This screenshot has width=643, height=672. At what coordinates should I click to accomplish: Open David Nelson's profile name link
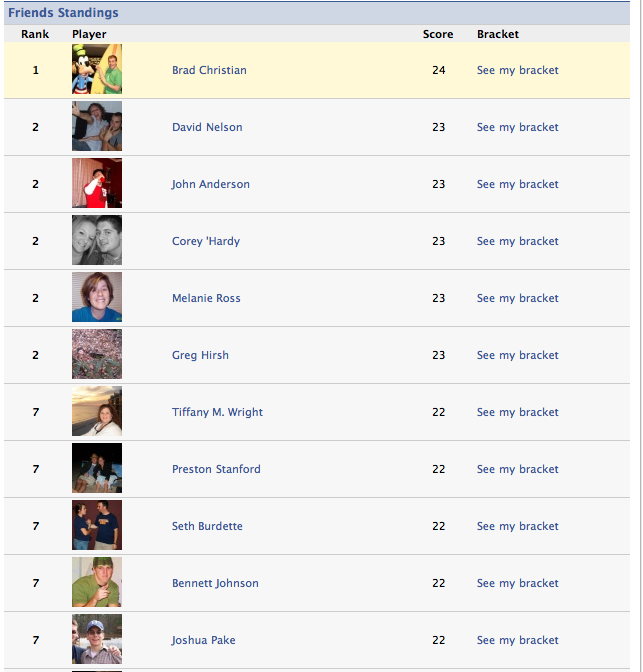pyautogui.click(x=207, y=127)
